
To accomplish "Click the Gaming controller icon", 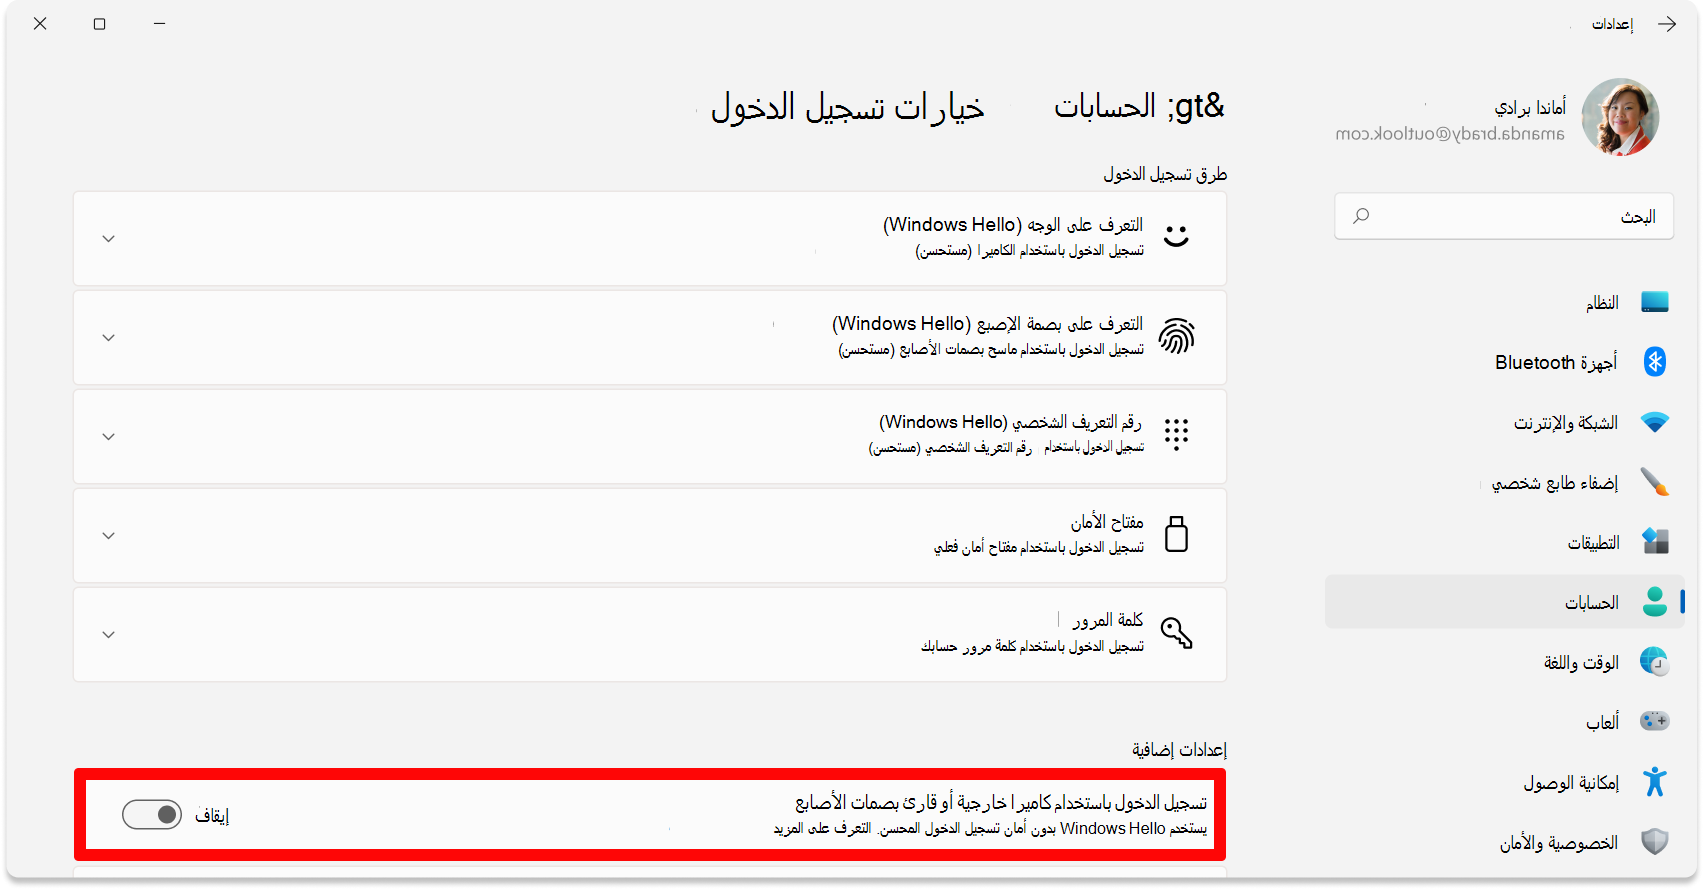I will click(1655, 721).
